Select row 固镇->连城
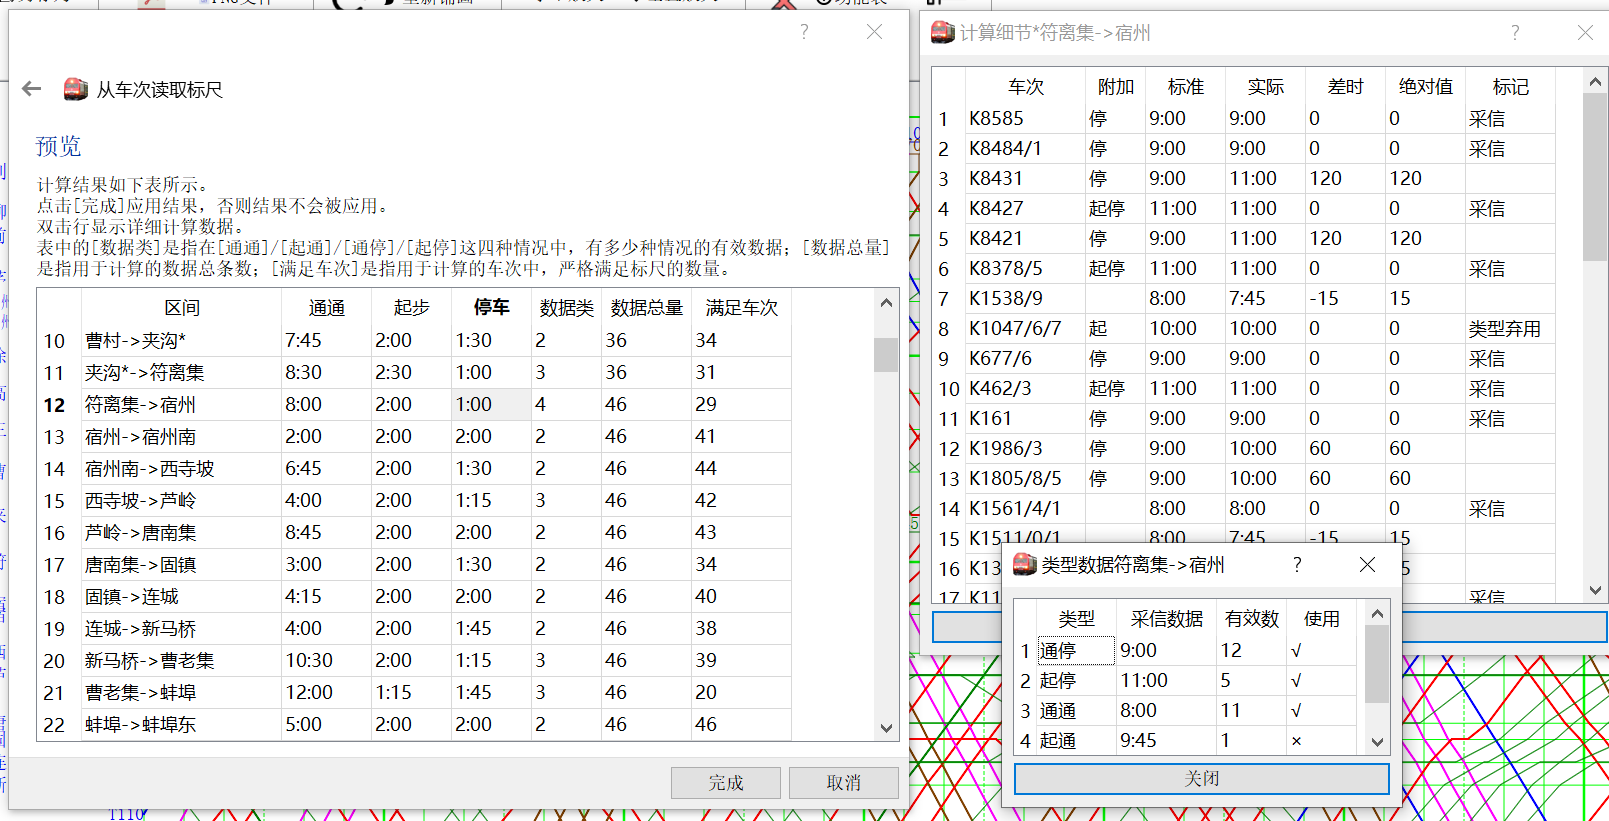1609x821 pixels. 415,596
